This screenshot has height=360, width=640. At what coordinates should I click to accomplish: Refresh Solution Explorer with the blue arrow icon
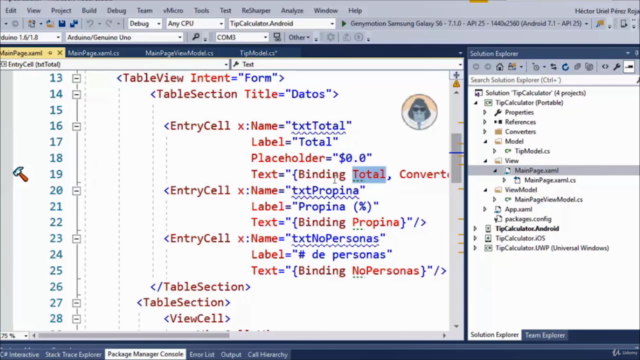565,67
